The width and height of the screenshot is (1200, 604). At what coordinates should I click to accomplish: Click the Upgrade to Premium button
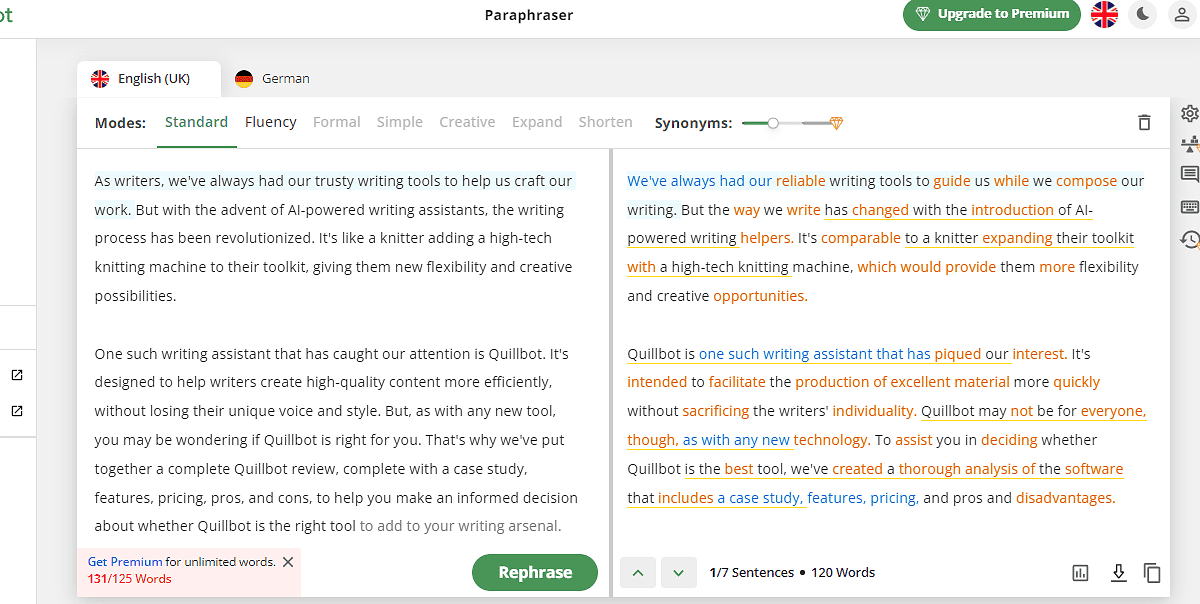click(x=991, y=14)
